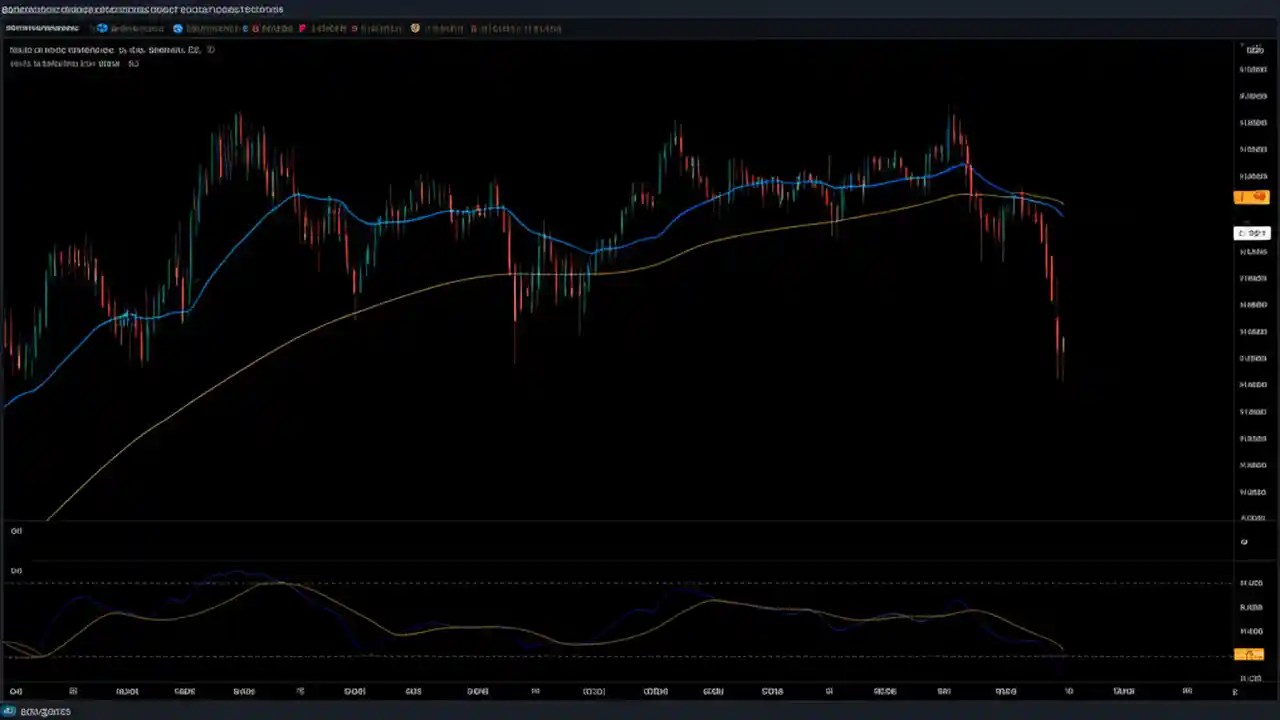Collapse the bottom oscillator pane
1280x720 pixels.
click(16, 570)
